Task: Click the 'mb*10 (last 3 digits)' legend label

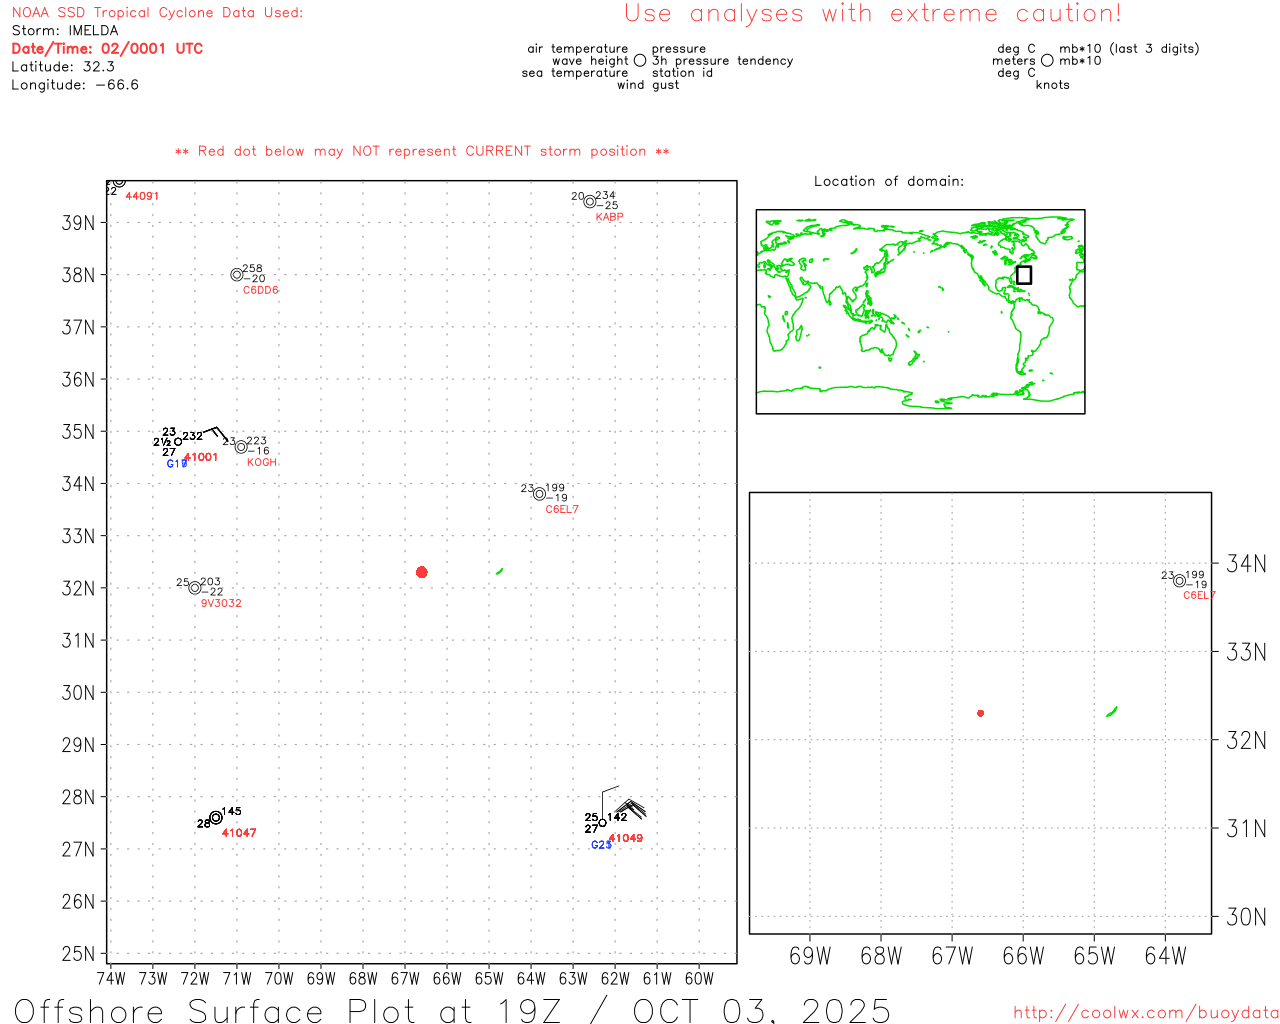Action: 1129,49
